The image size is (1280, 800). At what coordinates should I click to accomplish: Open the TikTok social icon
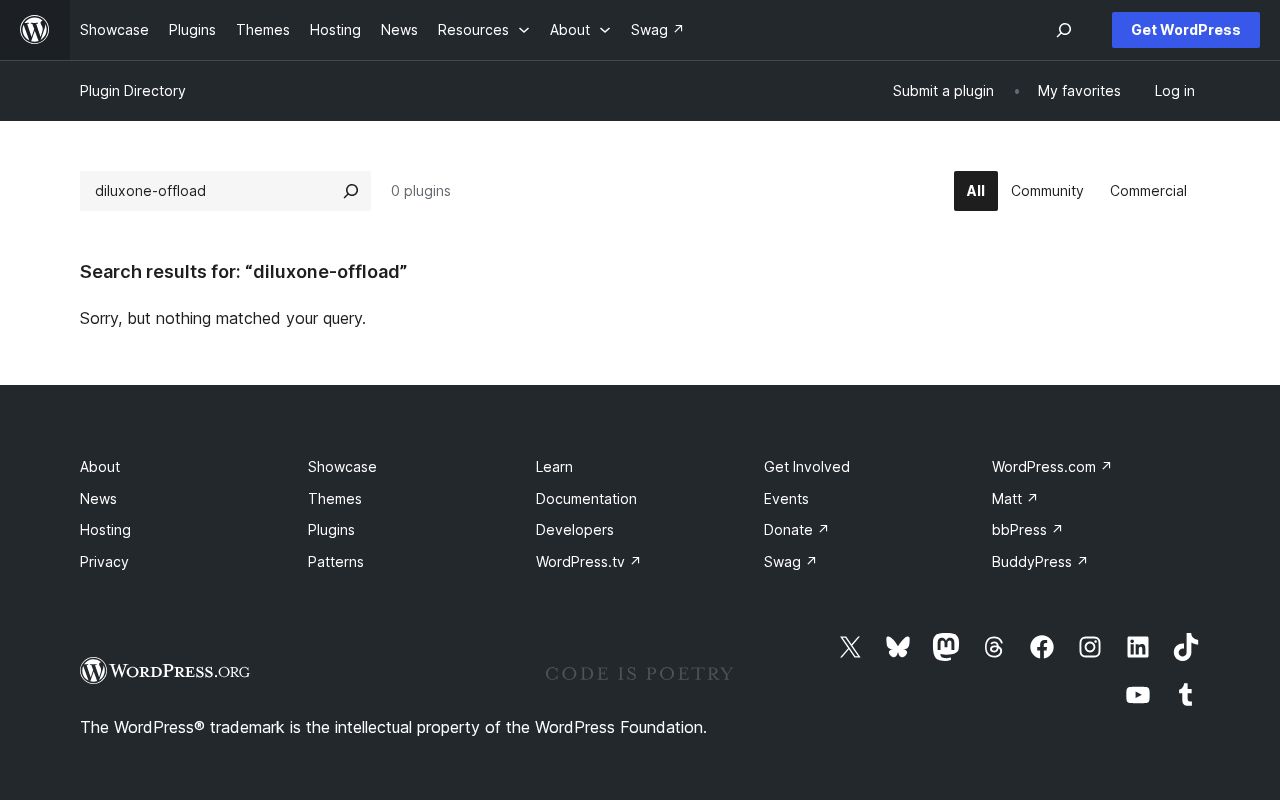(x=1186, y=647)
